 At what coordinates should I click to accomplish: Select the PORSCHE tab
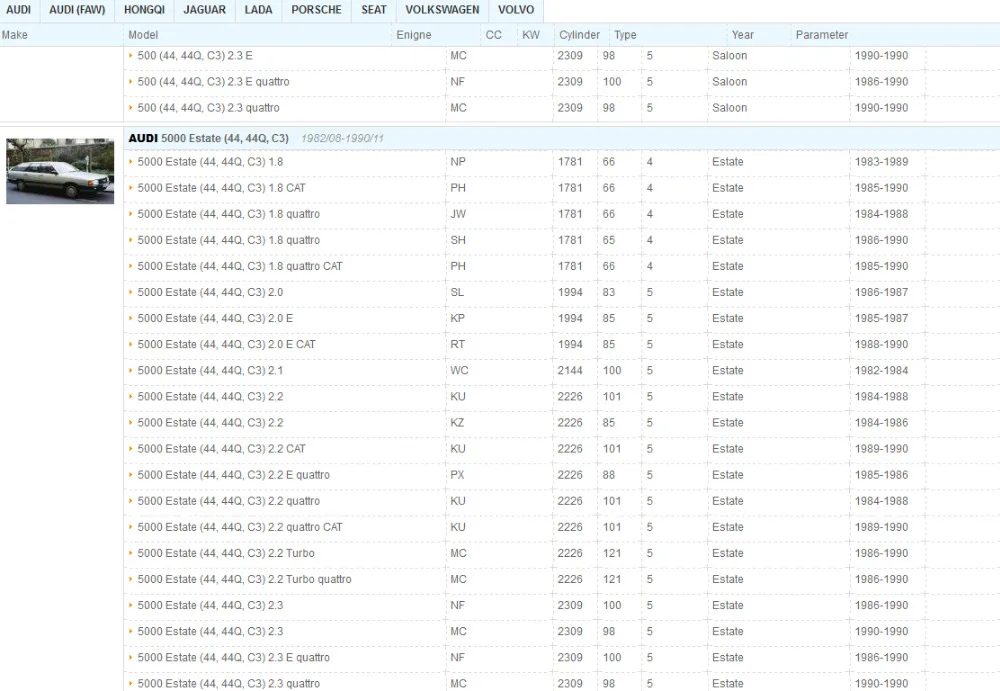pos(316,10)
